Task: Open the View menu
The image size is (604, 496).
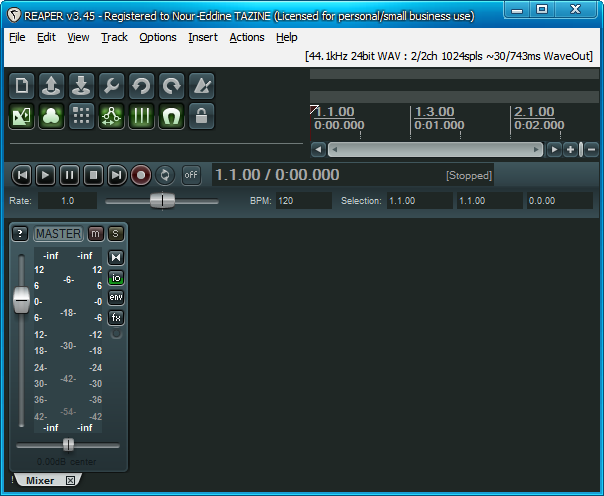Action: click(x=78, y=37)
